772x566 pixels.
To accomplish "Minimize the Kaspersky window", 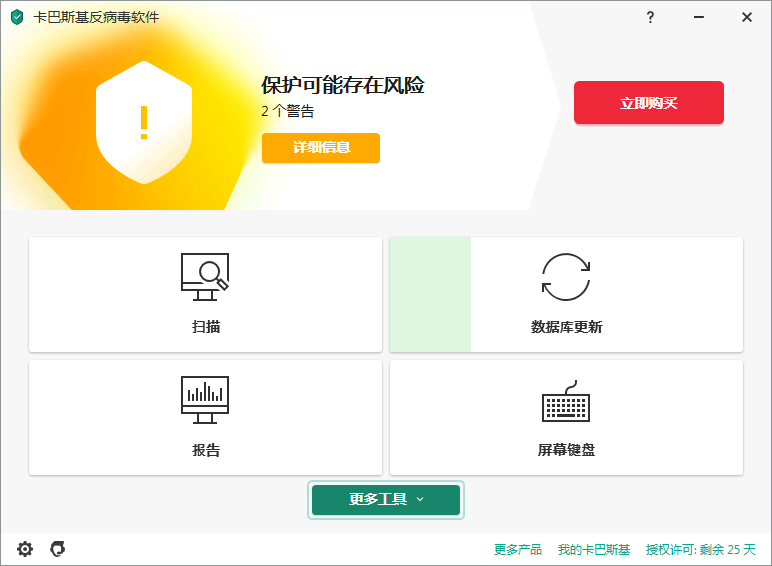I will click(x=699, y=17).
